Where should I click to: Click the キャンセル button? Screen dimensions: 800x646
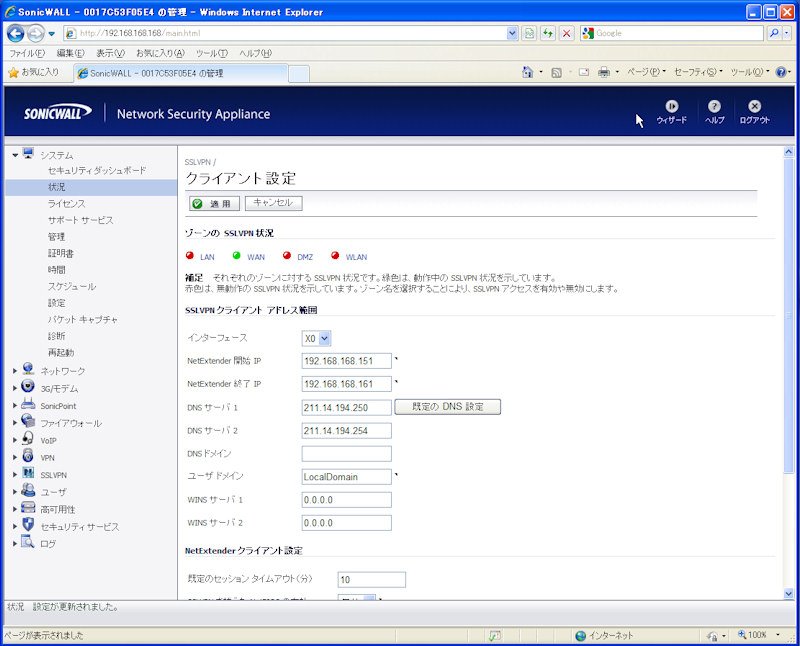coord(273,203)
